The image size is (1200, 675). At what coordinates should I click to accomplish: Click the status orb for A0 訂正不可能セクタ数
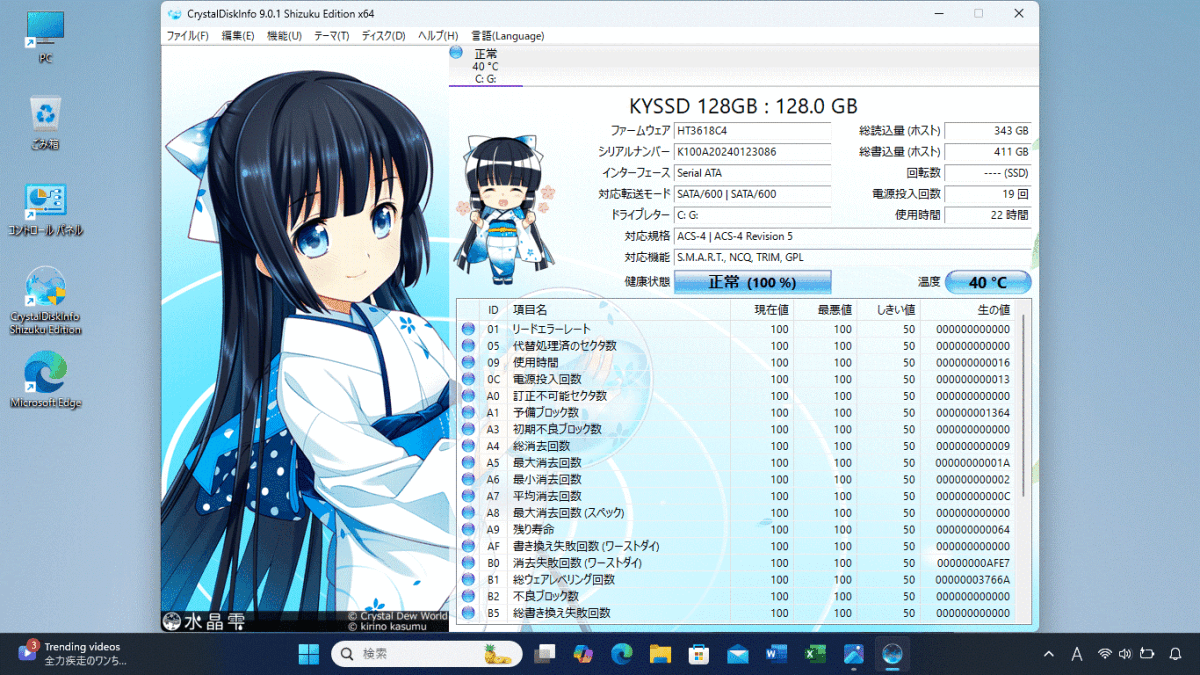pos(468,396)
